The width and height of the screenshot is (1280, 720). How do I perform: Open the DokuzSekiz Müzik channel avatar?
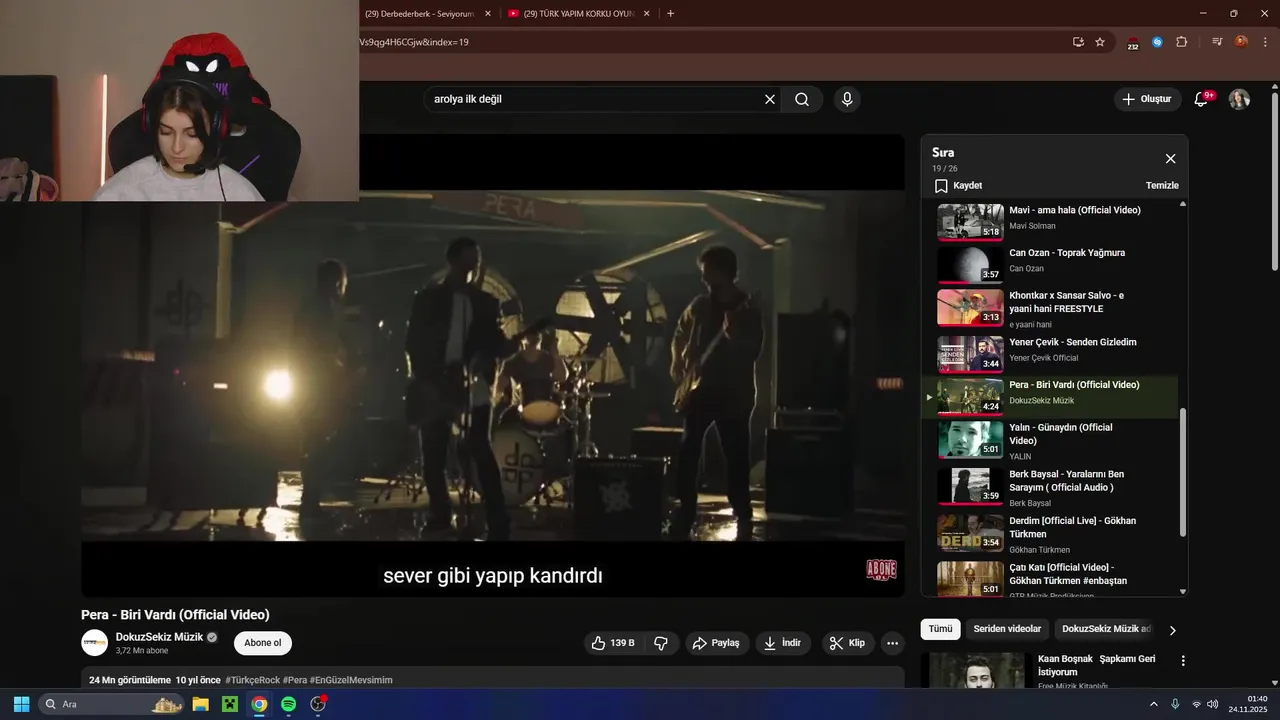(94, 643)
